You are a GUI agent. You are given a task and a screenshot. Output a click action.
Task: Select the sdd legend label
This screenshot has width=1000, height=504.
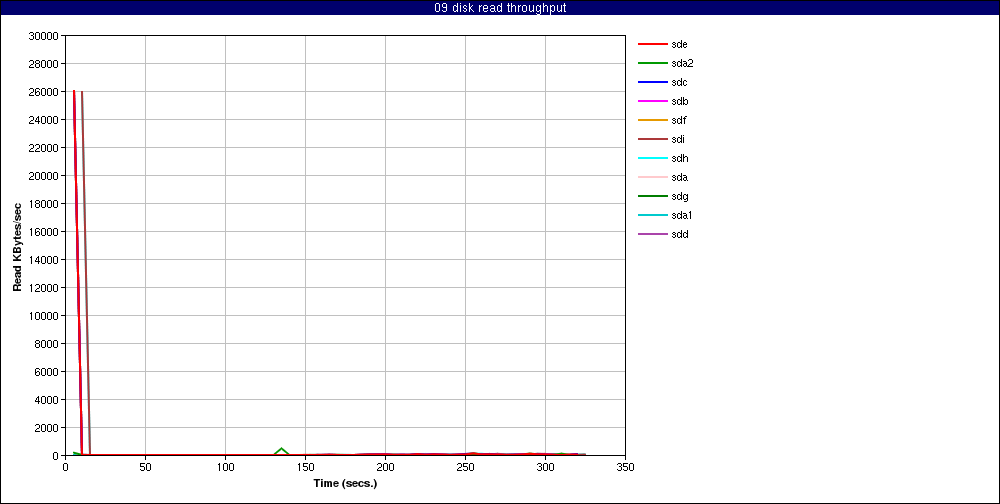click(x=679, y=234)
